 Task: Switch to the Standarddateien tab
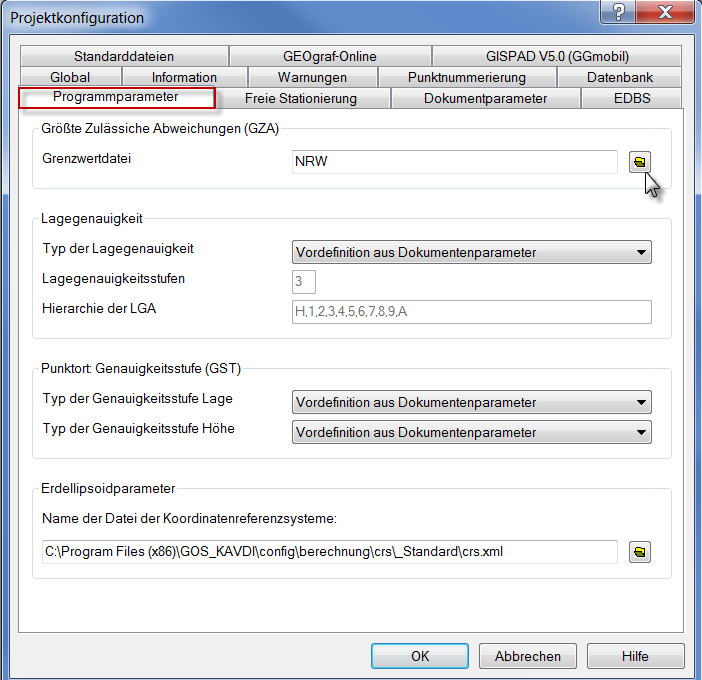[x=123, y=57]
